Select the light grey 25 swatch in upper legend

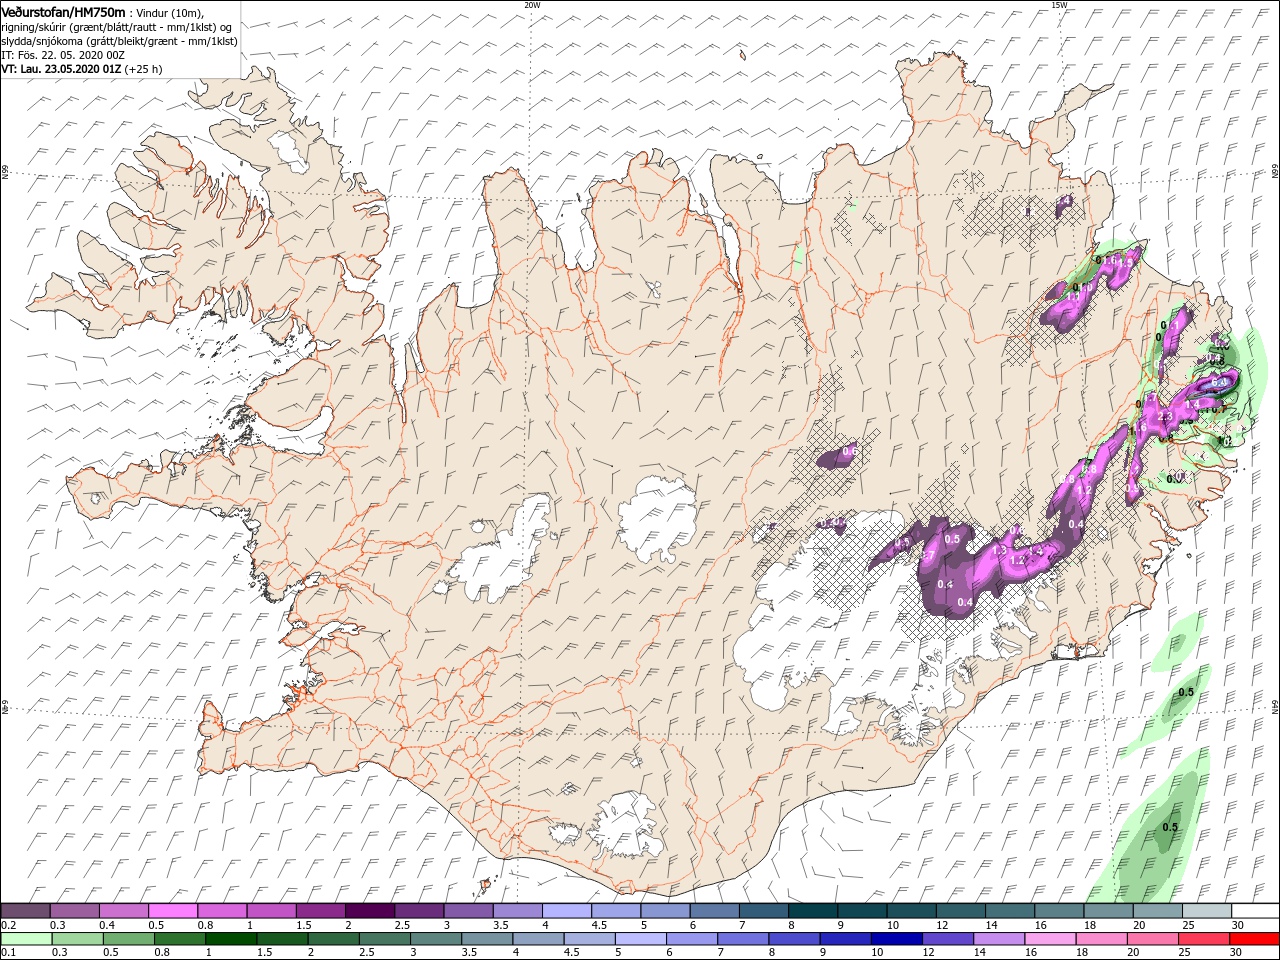[1205, 911]
